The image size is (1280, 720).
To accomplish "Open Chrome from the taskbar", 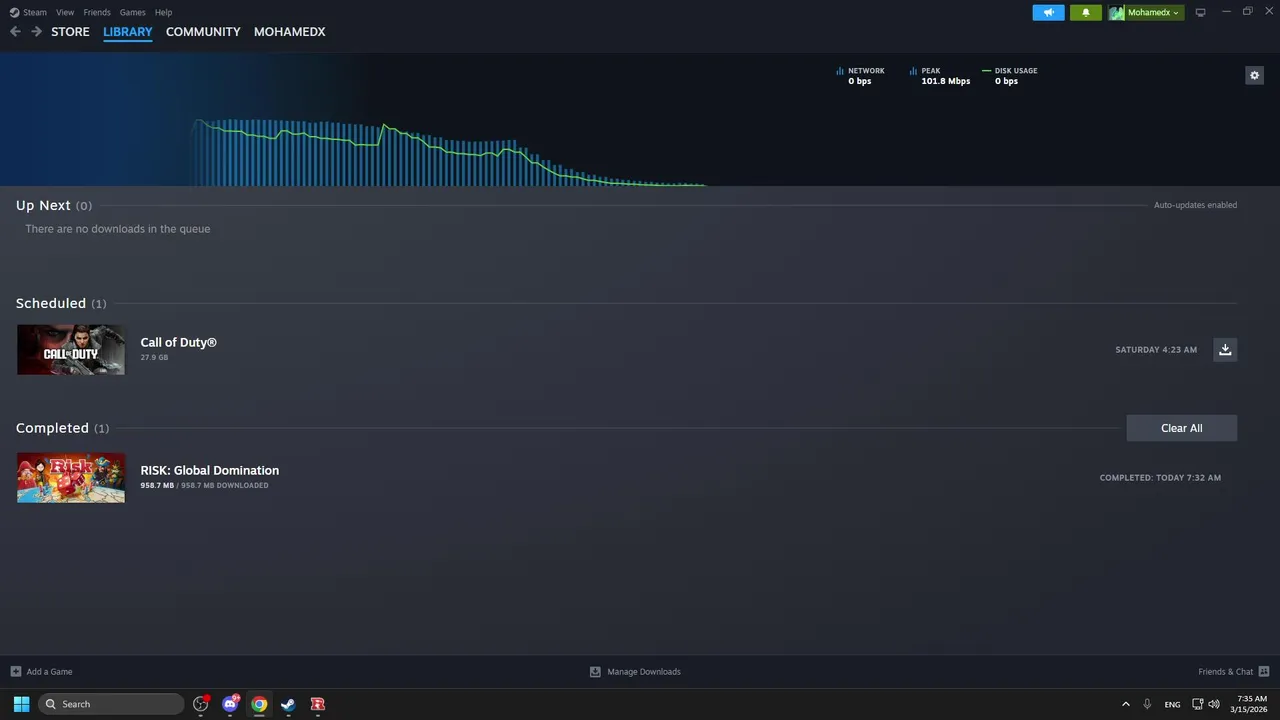I will tap(259, 704).
